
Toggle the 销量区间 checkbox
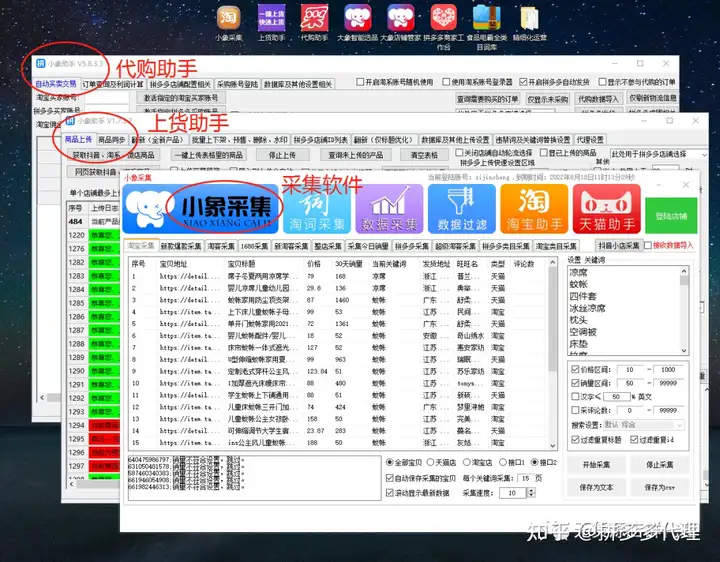[x=575, y=382]
